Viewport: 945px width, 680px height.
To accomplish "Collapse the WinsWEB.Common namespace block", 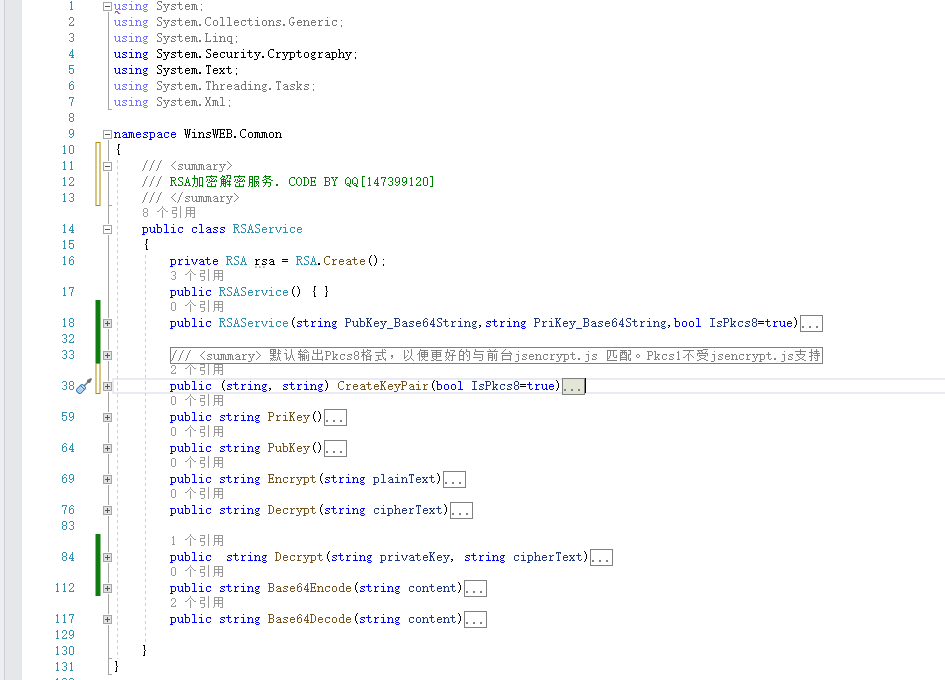I will [x=107, y=134].
